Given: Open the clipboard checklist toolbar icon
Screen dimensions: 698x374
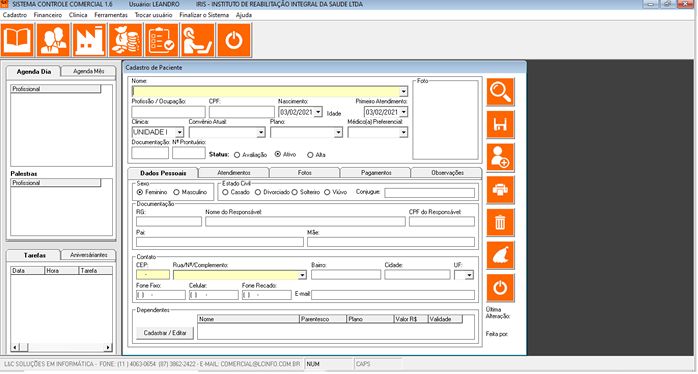Looking at the screenshot, I should pos(162,40).
